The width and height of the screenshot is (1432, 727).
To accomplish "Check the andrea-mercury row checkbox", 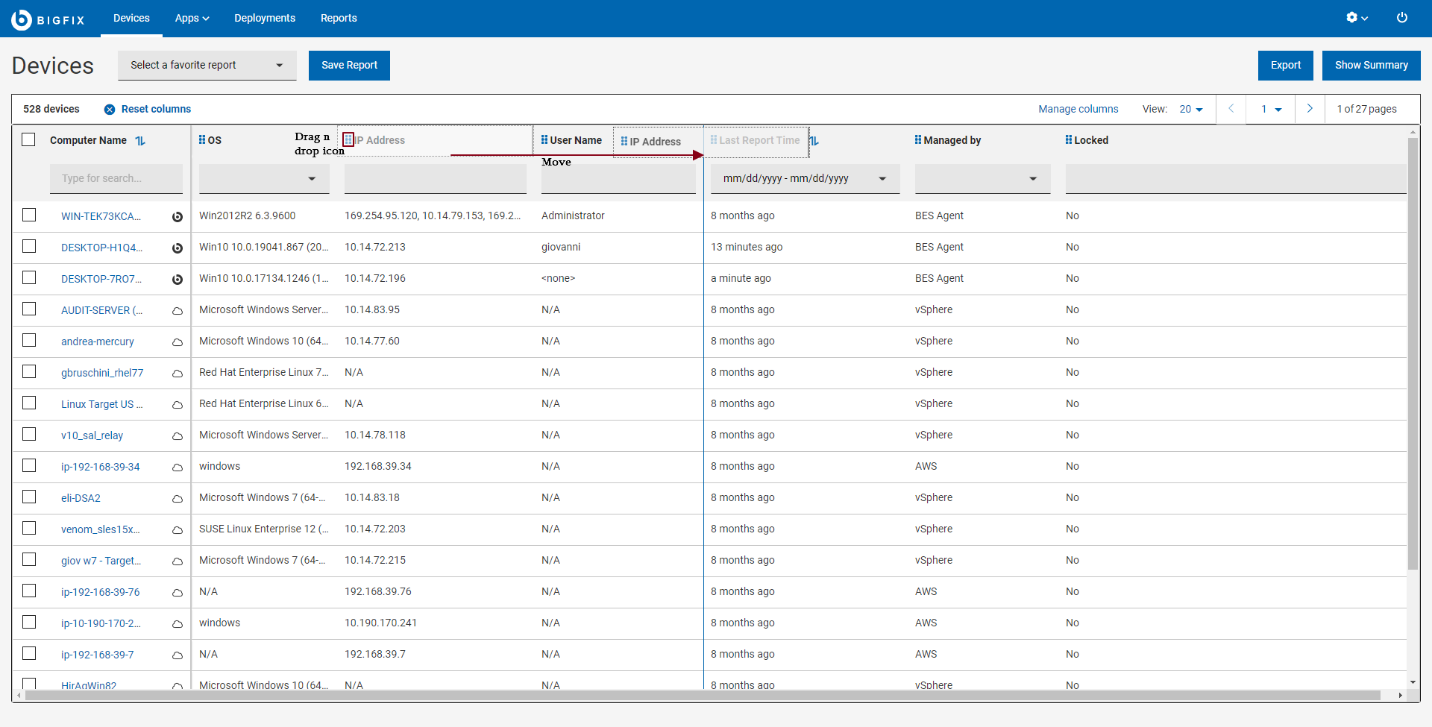I will click(x=29, y=340).
